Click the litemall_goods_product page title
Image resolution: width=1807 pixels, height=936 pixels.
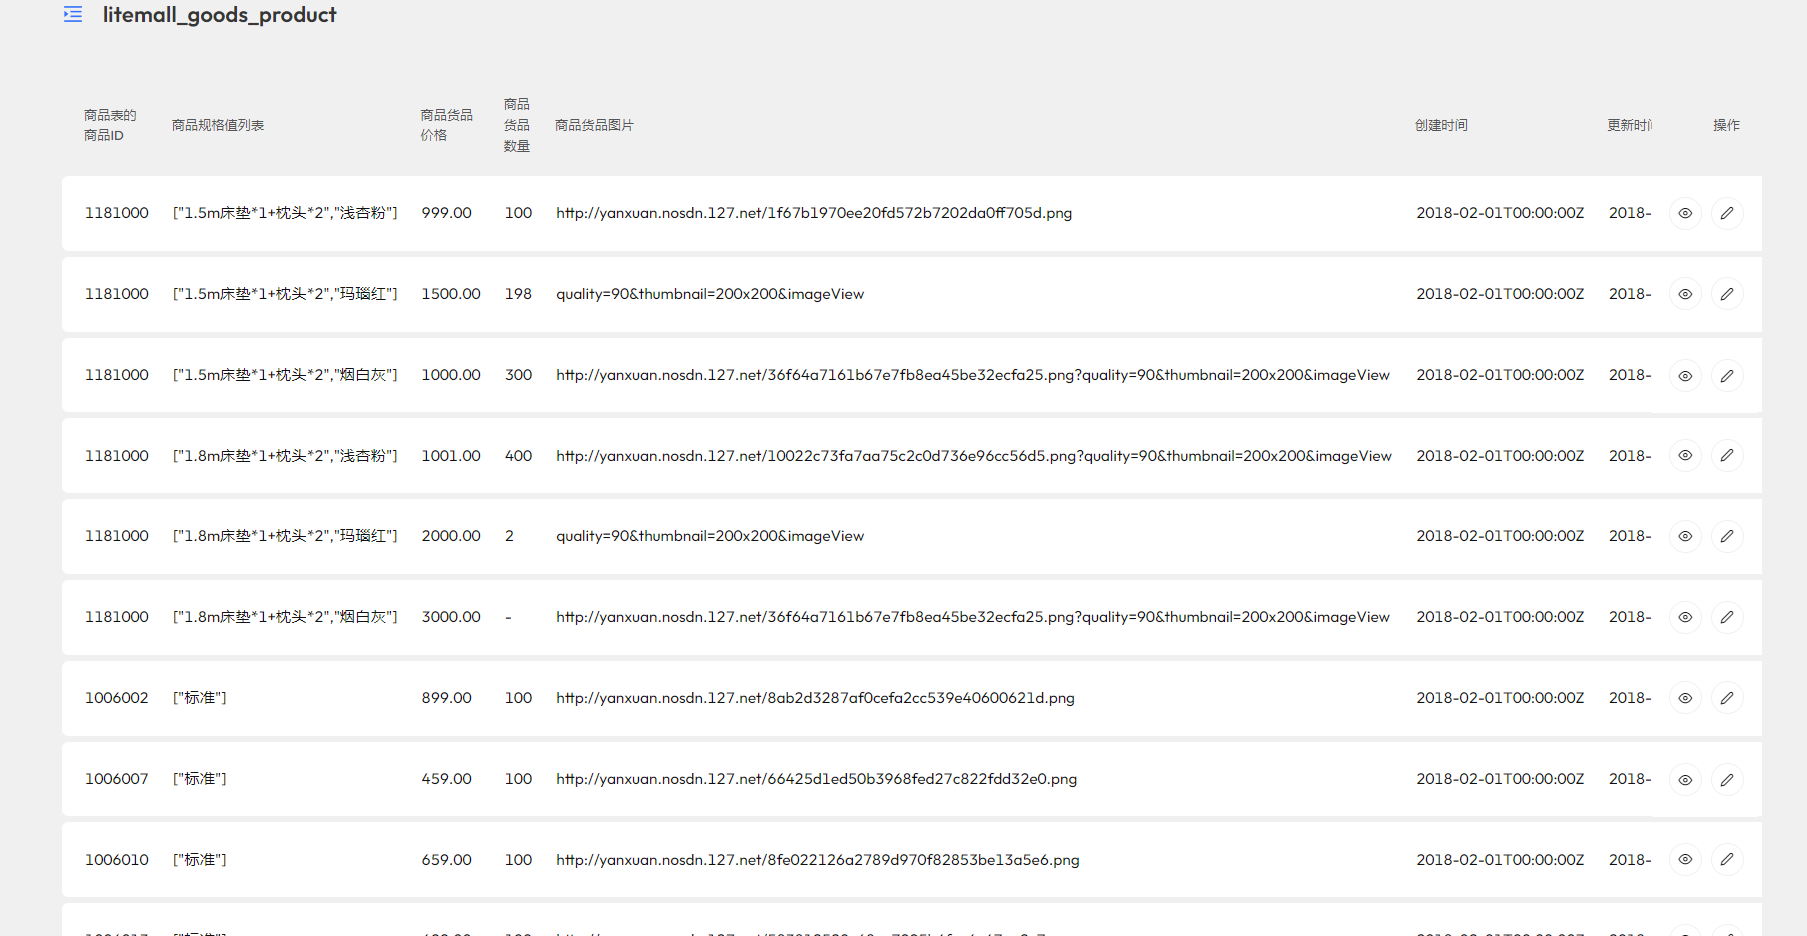pos(219,15)
